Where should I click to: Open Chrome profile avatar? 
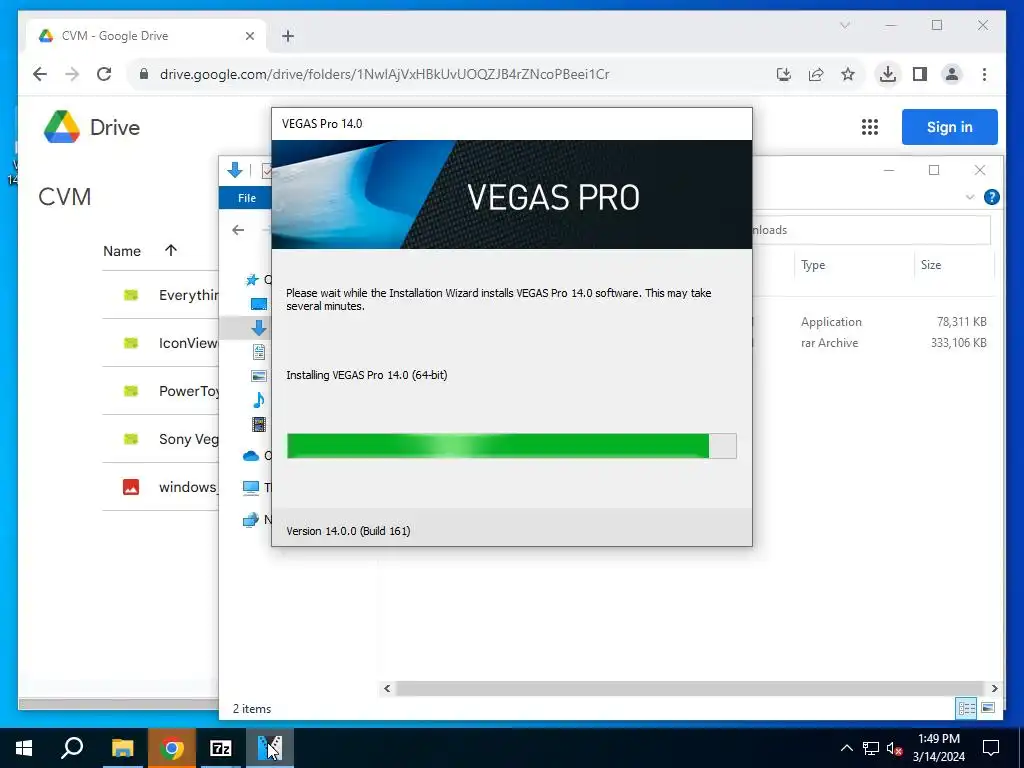(952, 74)
